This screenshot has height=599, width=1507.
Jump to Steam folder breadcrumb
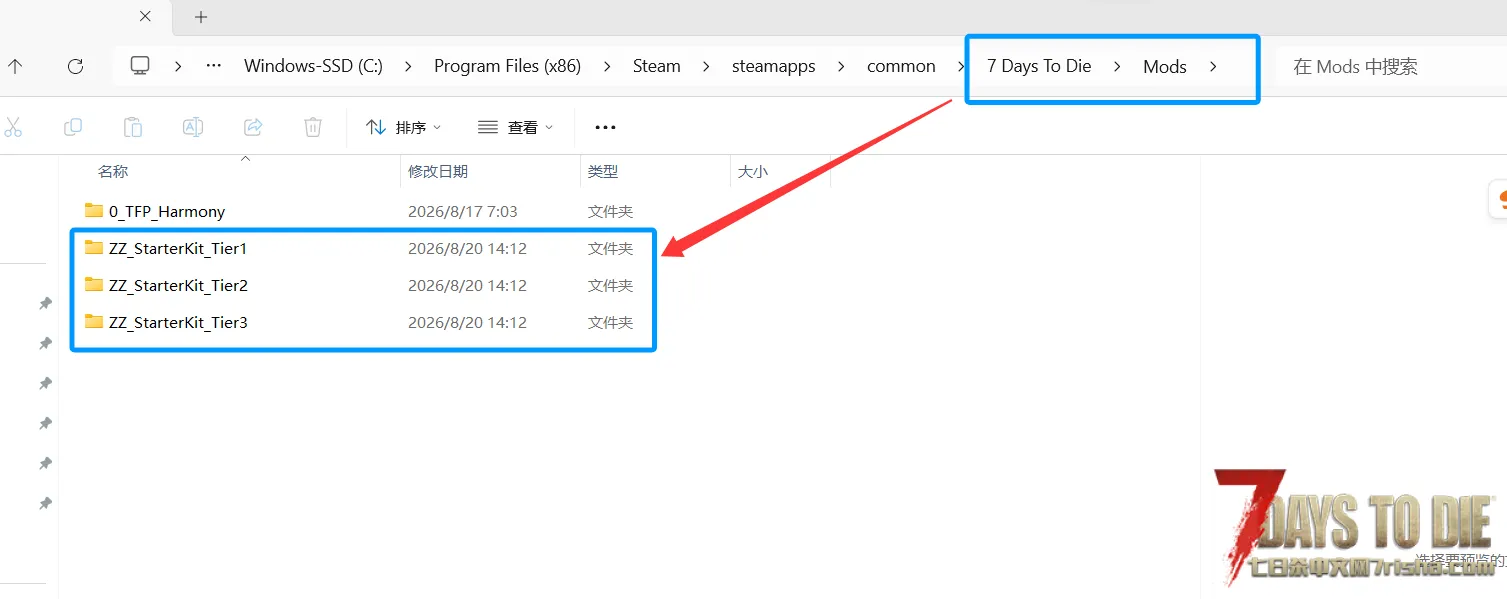tap(656, 66)
